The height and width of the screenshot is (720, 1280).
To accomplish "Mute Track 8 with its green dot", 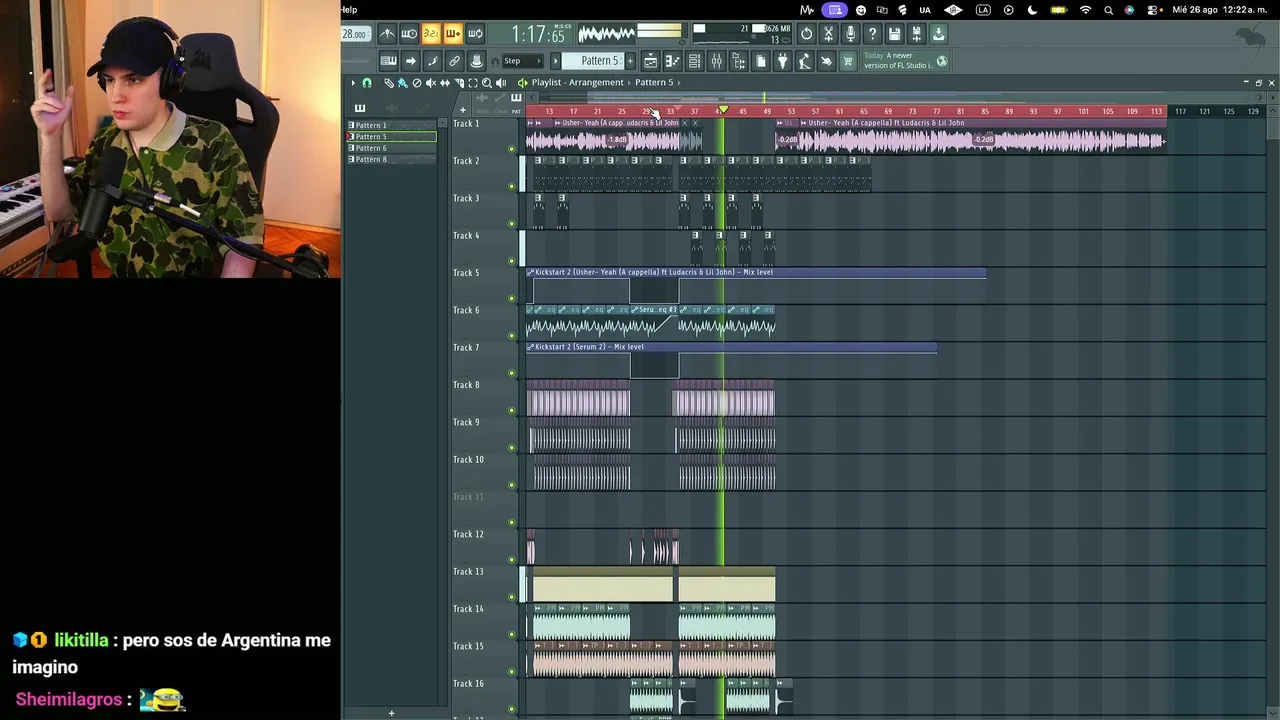I will [512, 410].
